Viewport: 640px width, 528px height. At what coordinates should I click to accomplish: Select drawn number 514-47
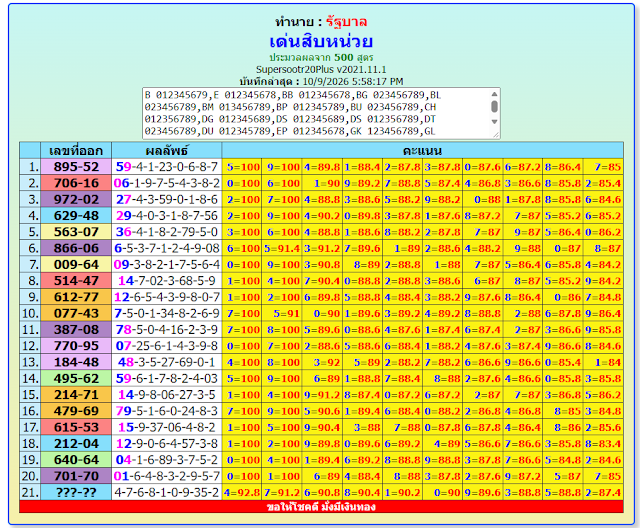click(76, 281)
